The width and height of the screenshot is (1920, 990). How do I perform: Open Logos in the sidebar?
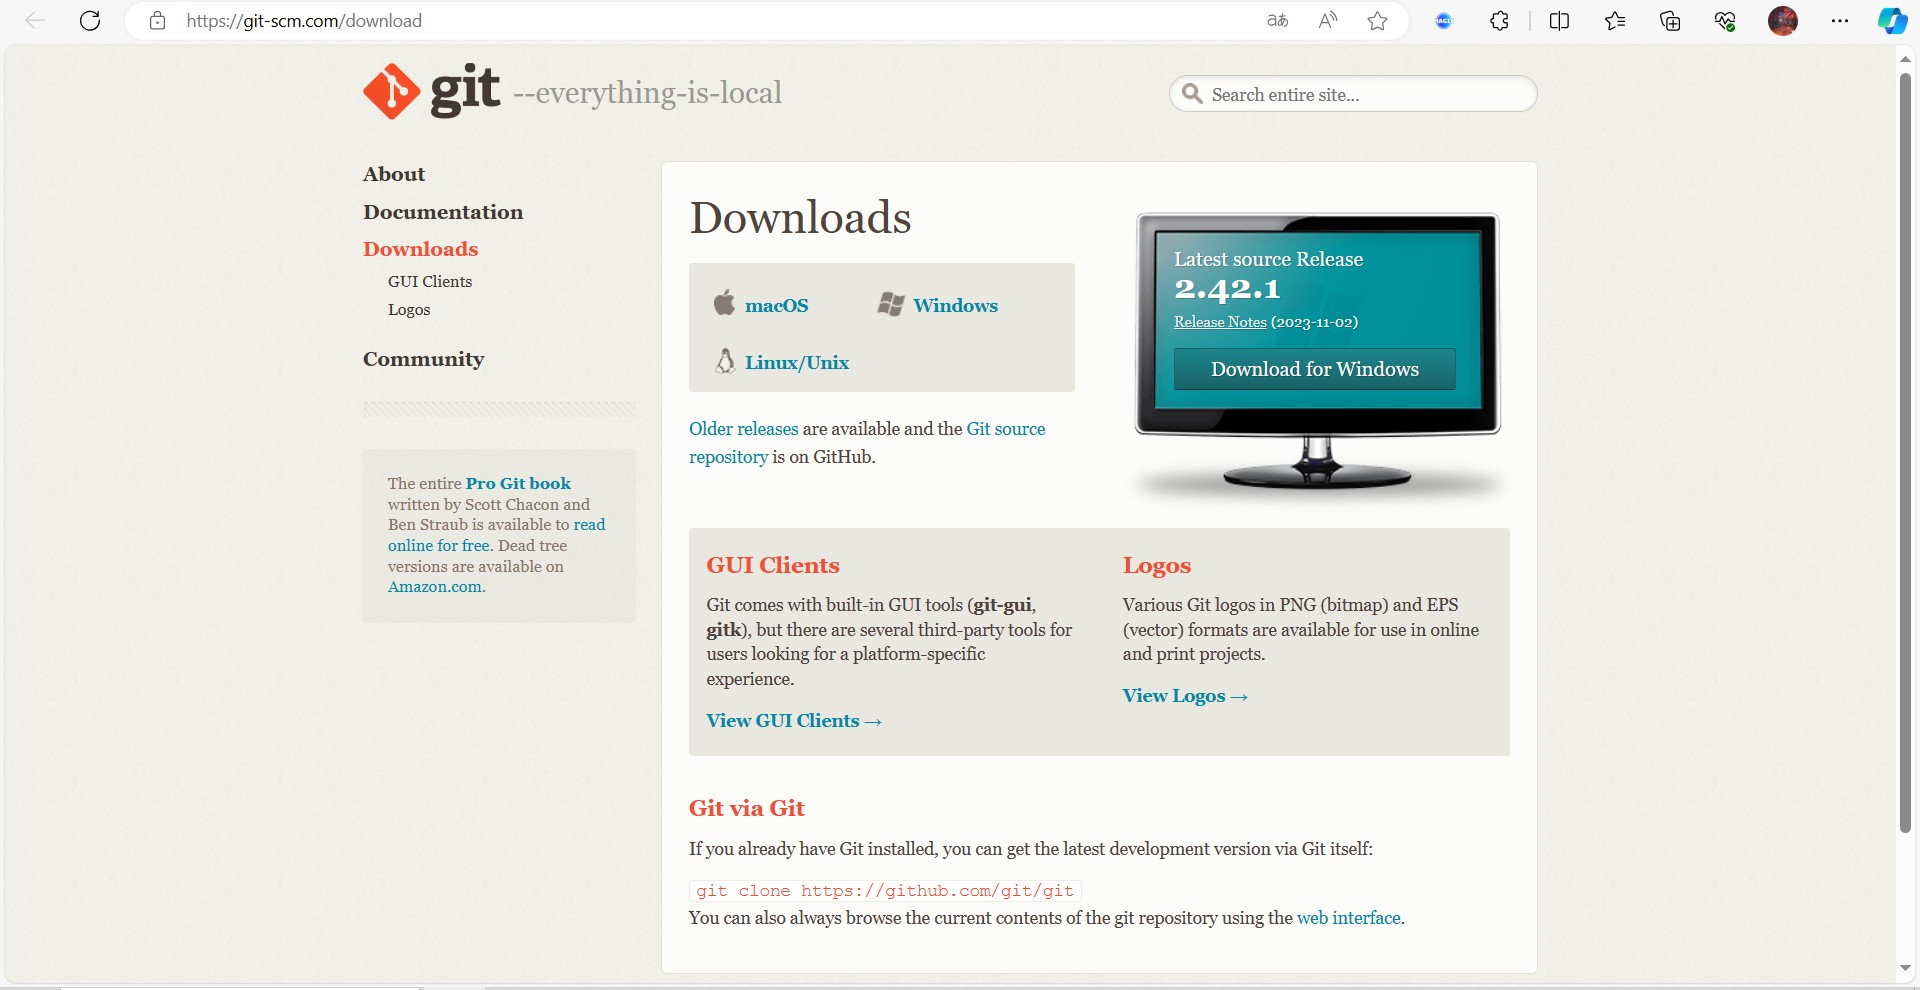[409, 310]
